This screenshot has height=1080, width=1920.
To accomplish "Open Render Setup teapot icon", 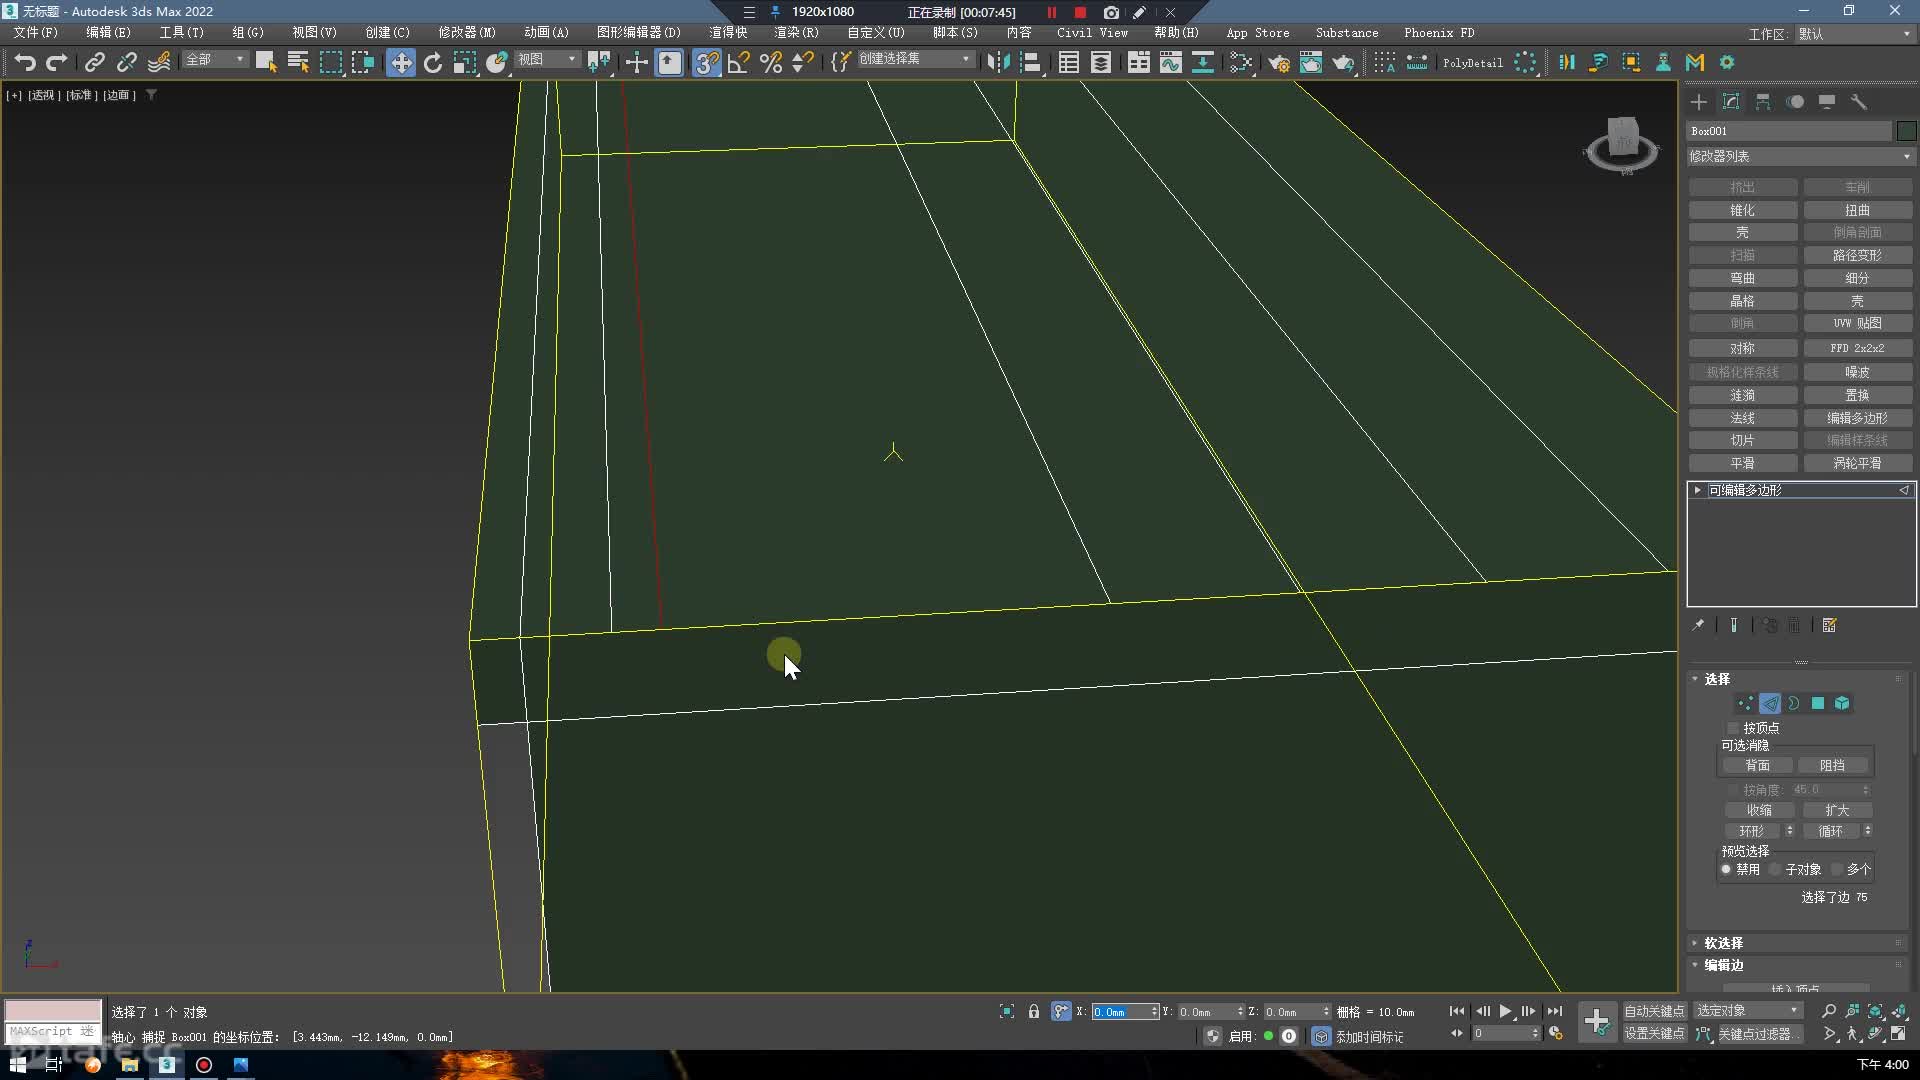I will tap(1279, 62).
